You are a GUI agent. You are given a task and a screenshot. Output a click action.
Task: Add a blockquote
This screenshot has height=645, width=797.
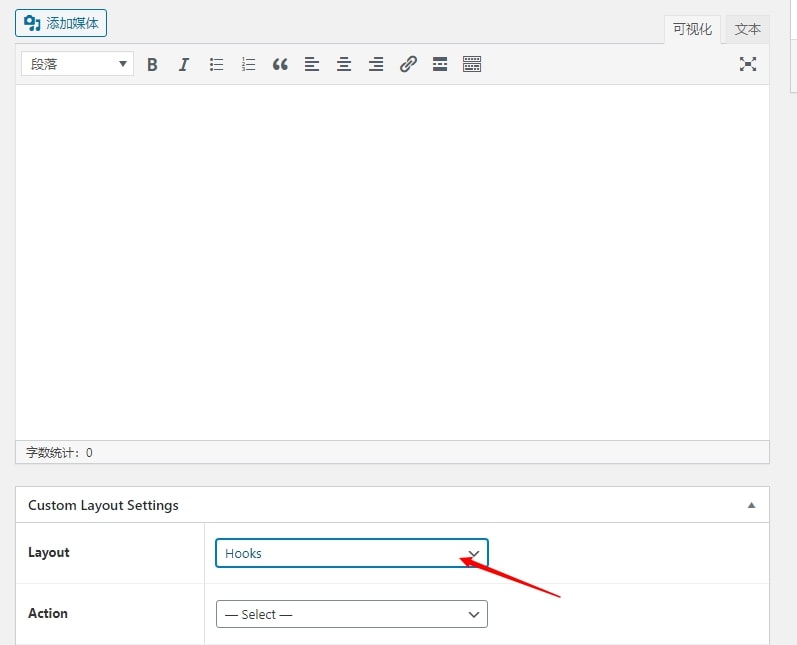(x=280, y=64)
